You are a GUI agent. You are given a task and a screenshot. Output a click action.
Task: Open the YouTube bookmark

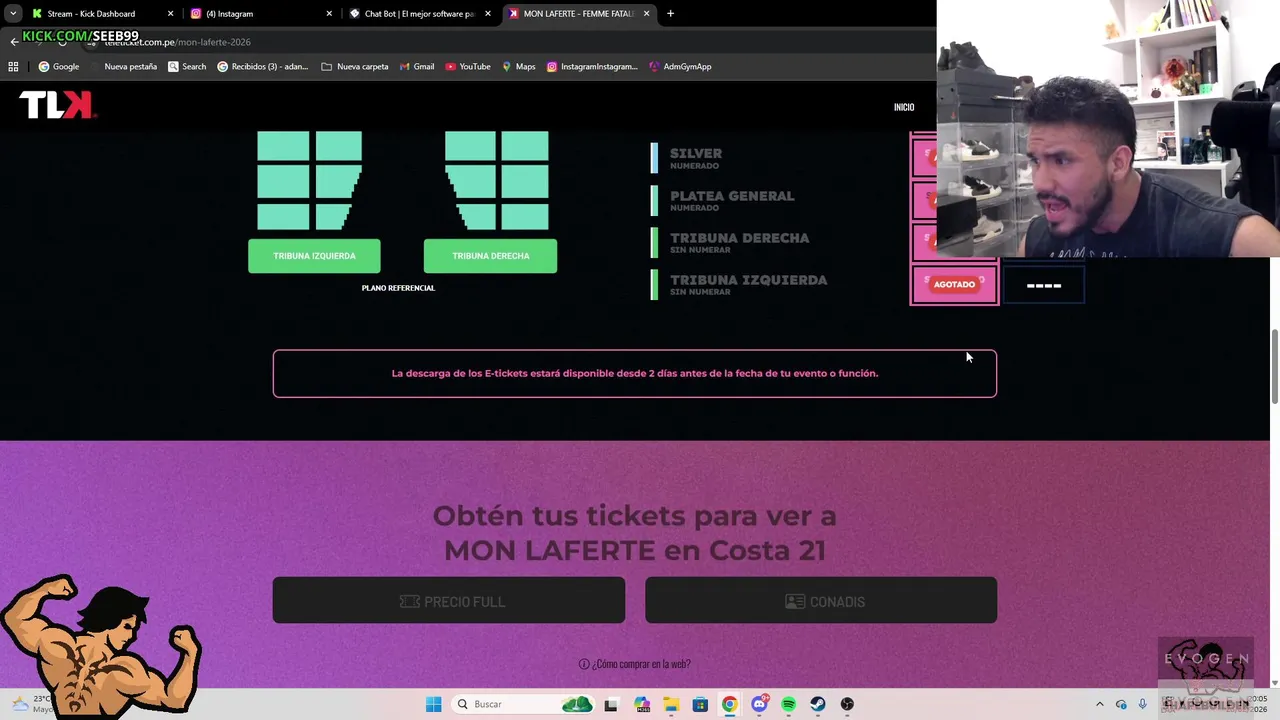click(468, 67)
